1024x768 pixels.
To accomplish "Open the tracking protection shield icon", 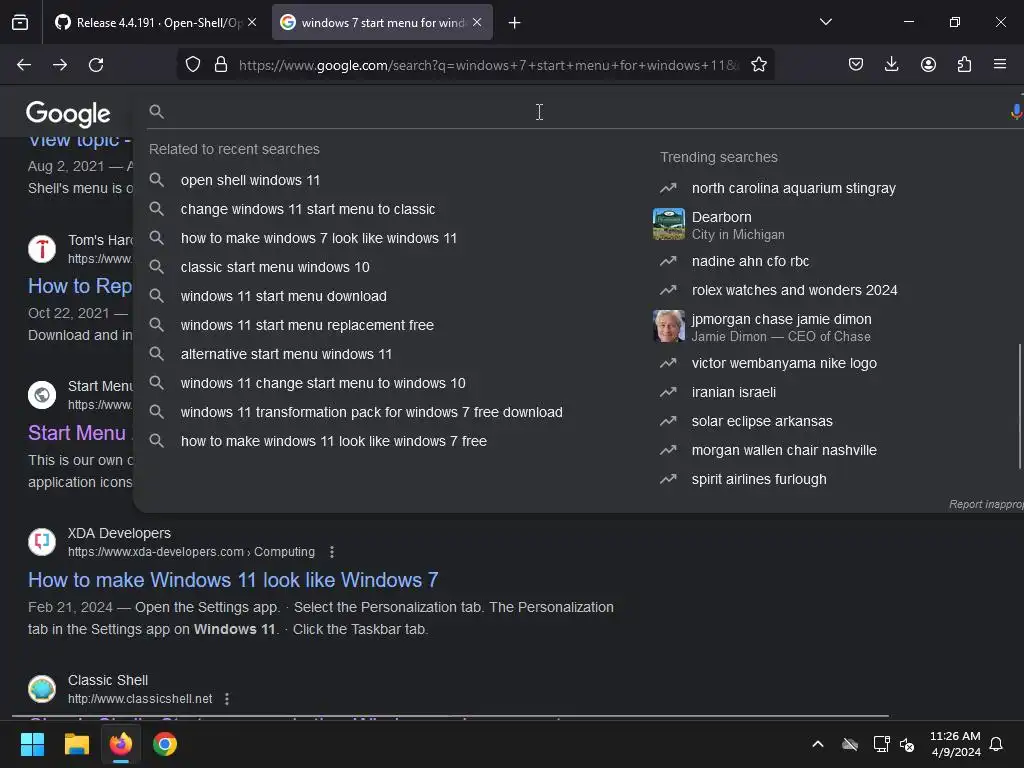I will [193, 65].
